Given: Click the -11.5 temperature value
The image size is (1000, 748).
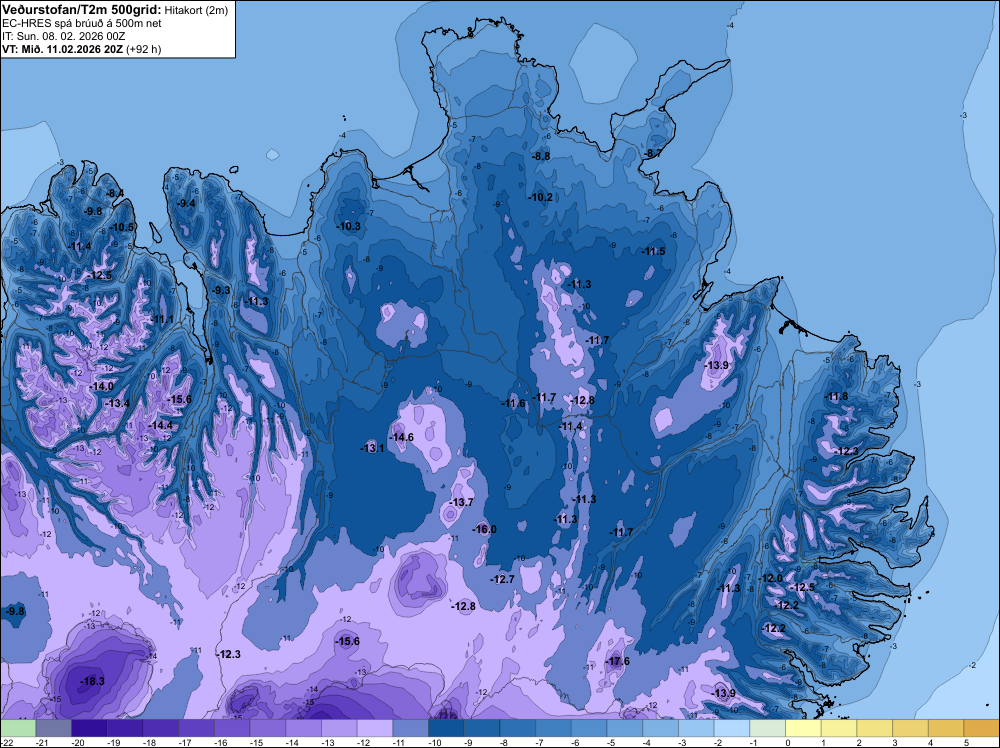Looking at the screenshot, I should 653,251.
